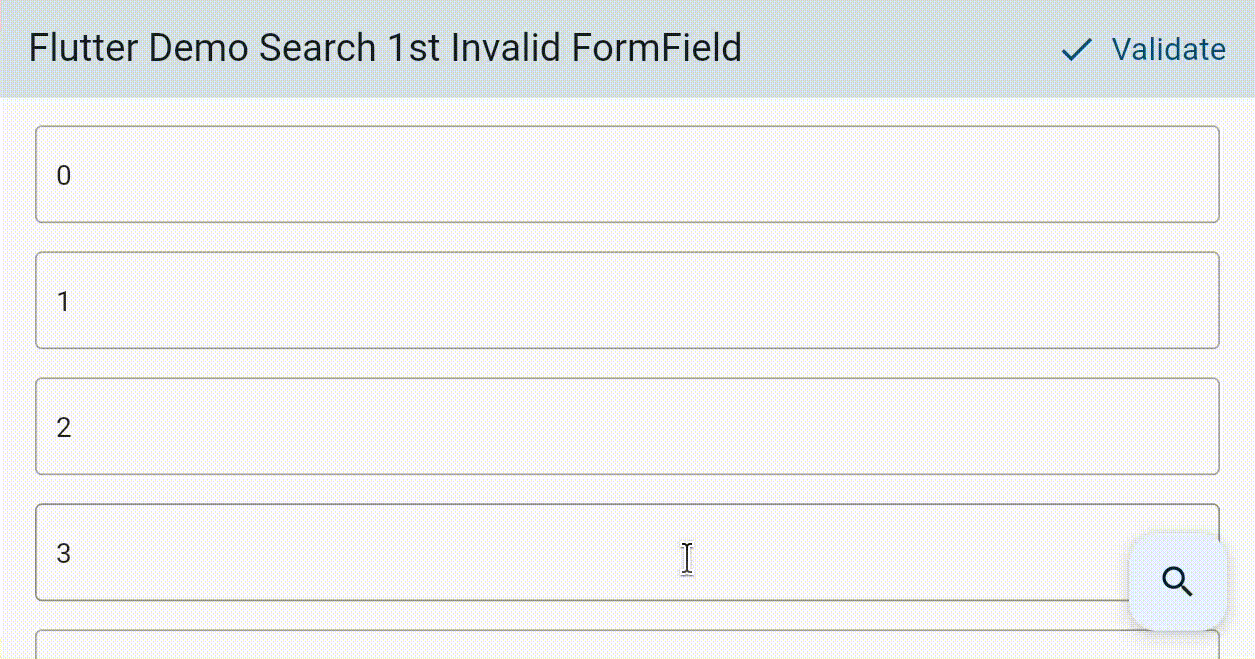The image size is (1255, 659).
Task: Place cursor at right end of field 2
Action: click(x=1195, y=427)
